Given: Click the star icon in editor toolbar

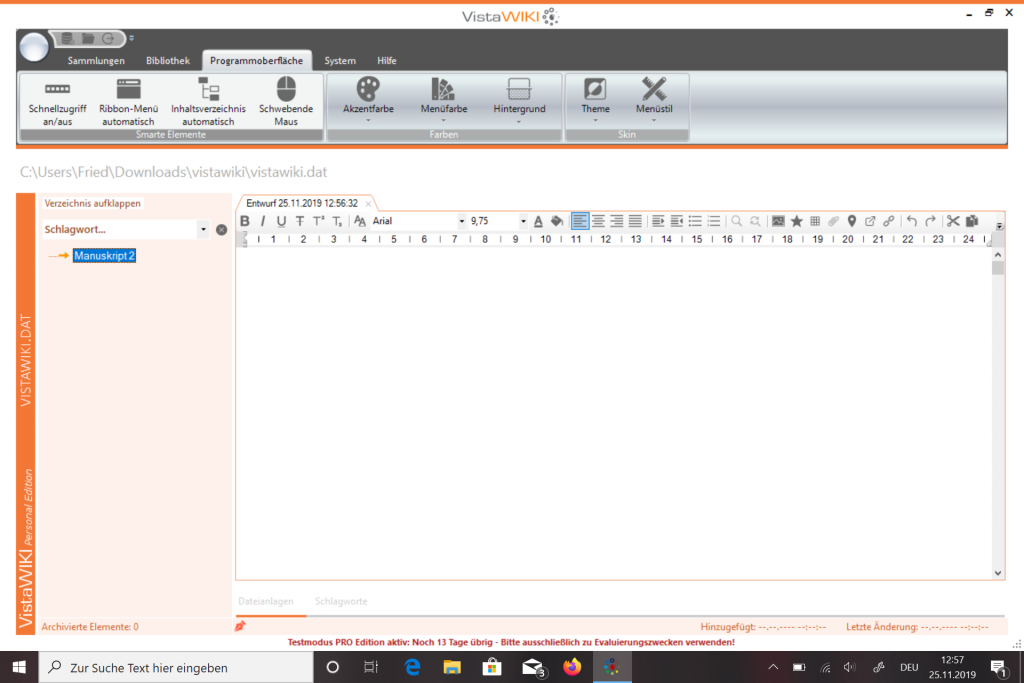Looking at the screenshot, I should coord(797,221).
